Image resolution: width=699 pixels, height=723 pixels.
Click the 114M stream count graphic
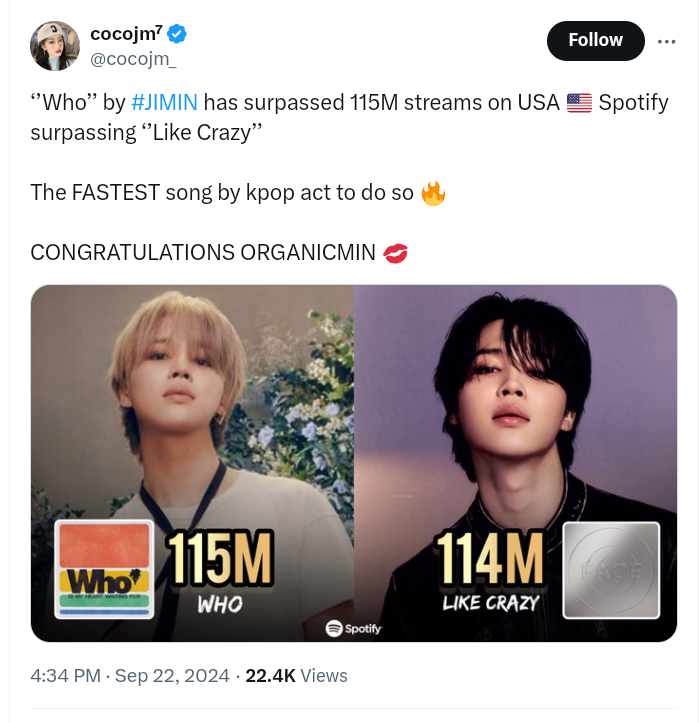(x=489, y=559)
